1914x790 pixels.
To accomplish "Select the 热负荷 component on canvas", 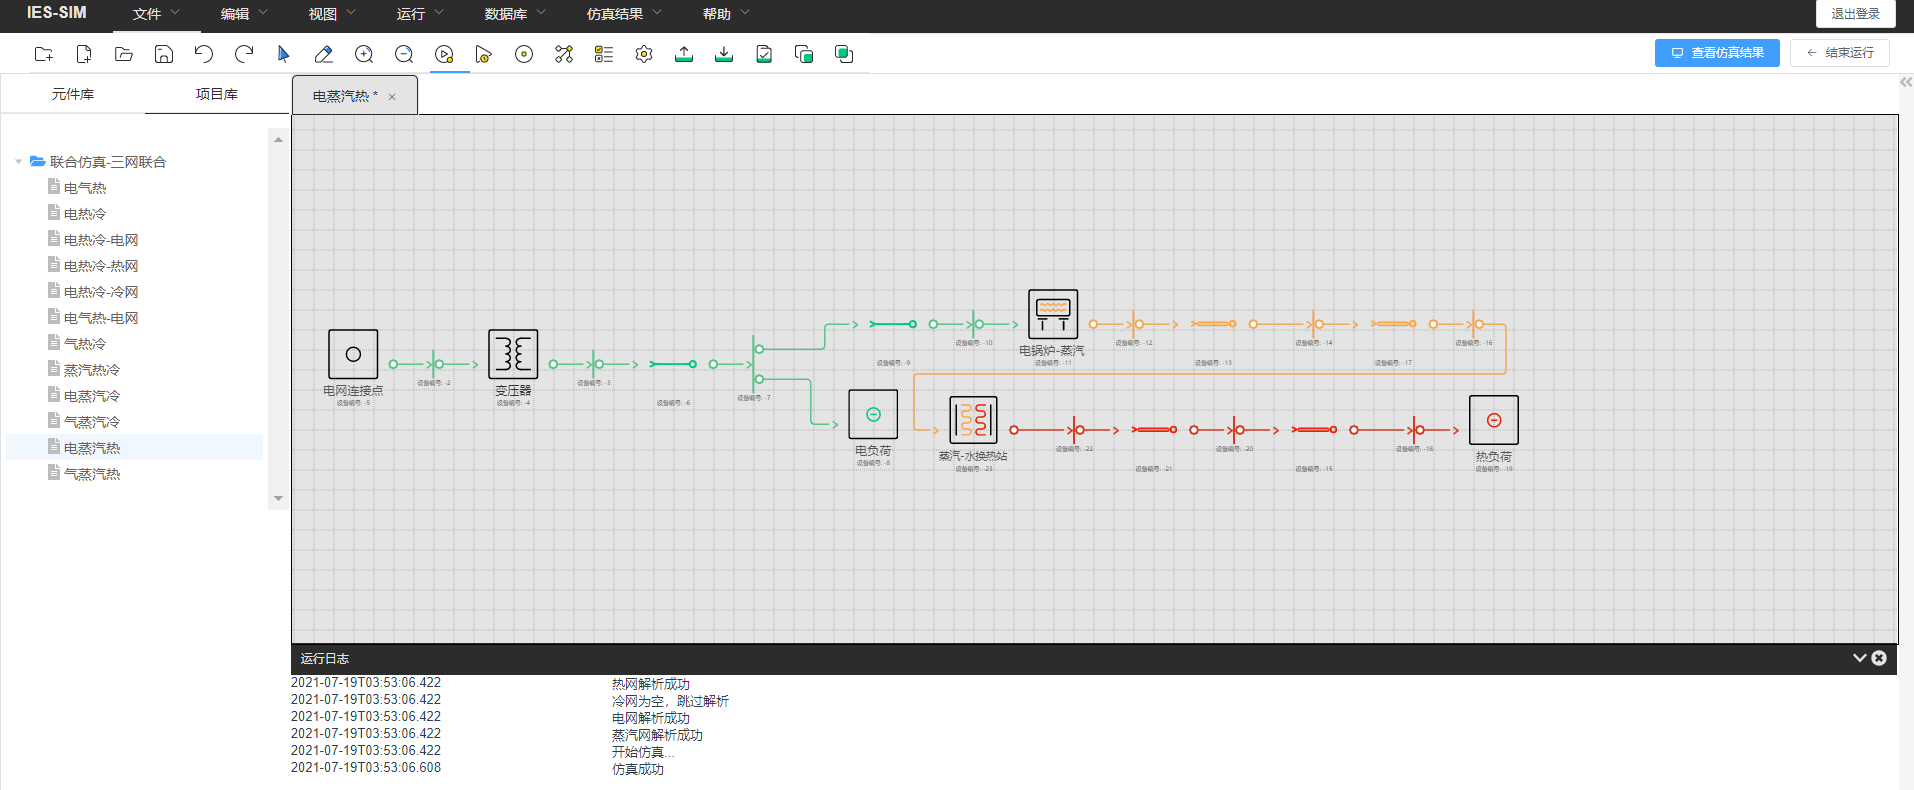I will point(1494,420).
